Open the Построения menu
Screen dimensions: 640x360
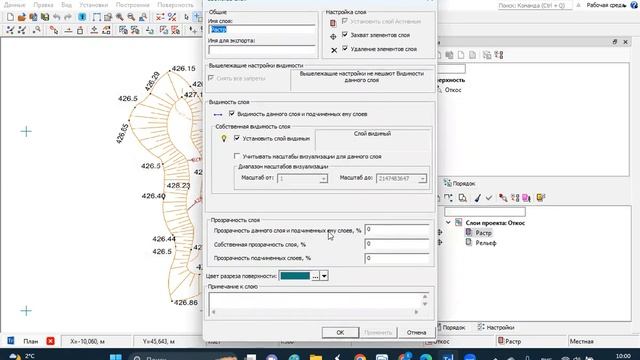[133, 5]
